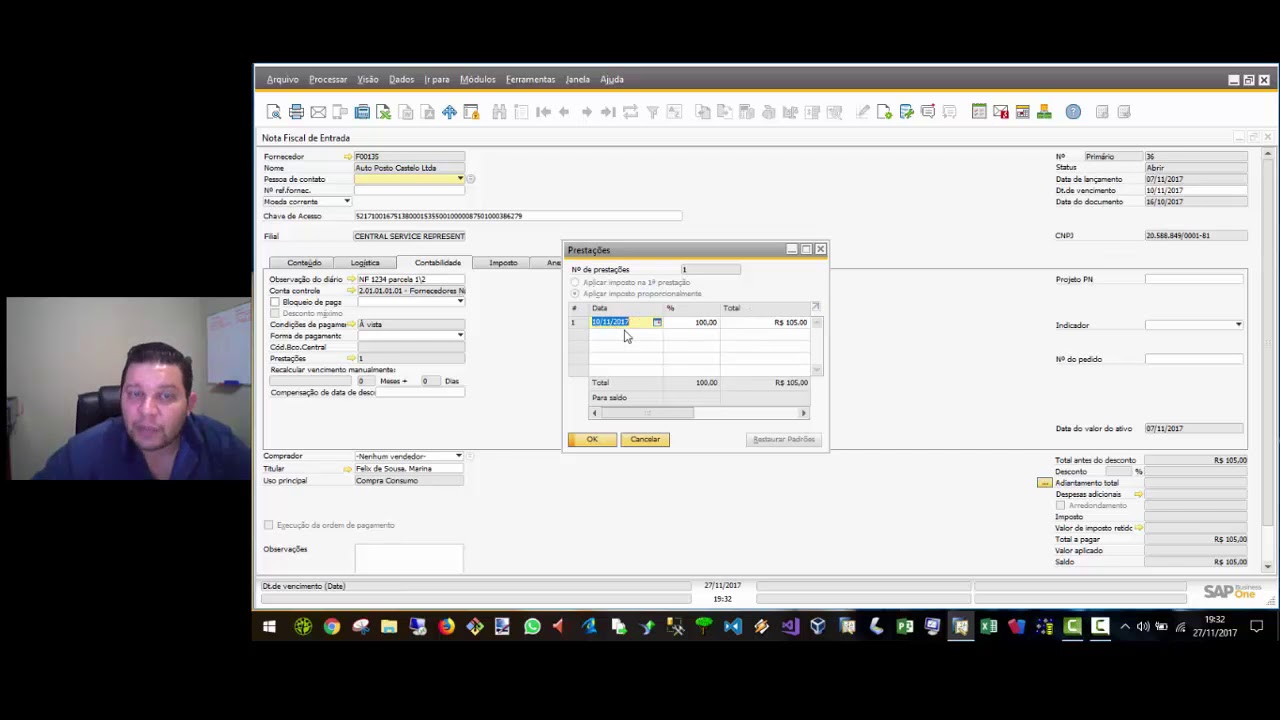Click the Observações text area
The width and height of the screenshot is (1280, 720).
tap(409, 559)
